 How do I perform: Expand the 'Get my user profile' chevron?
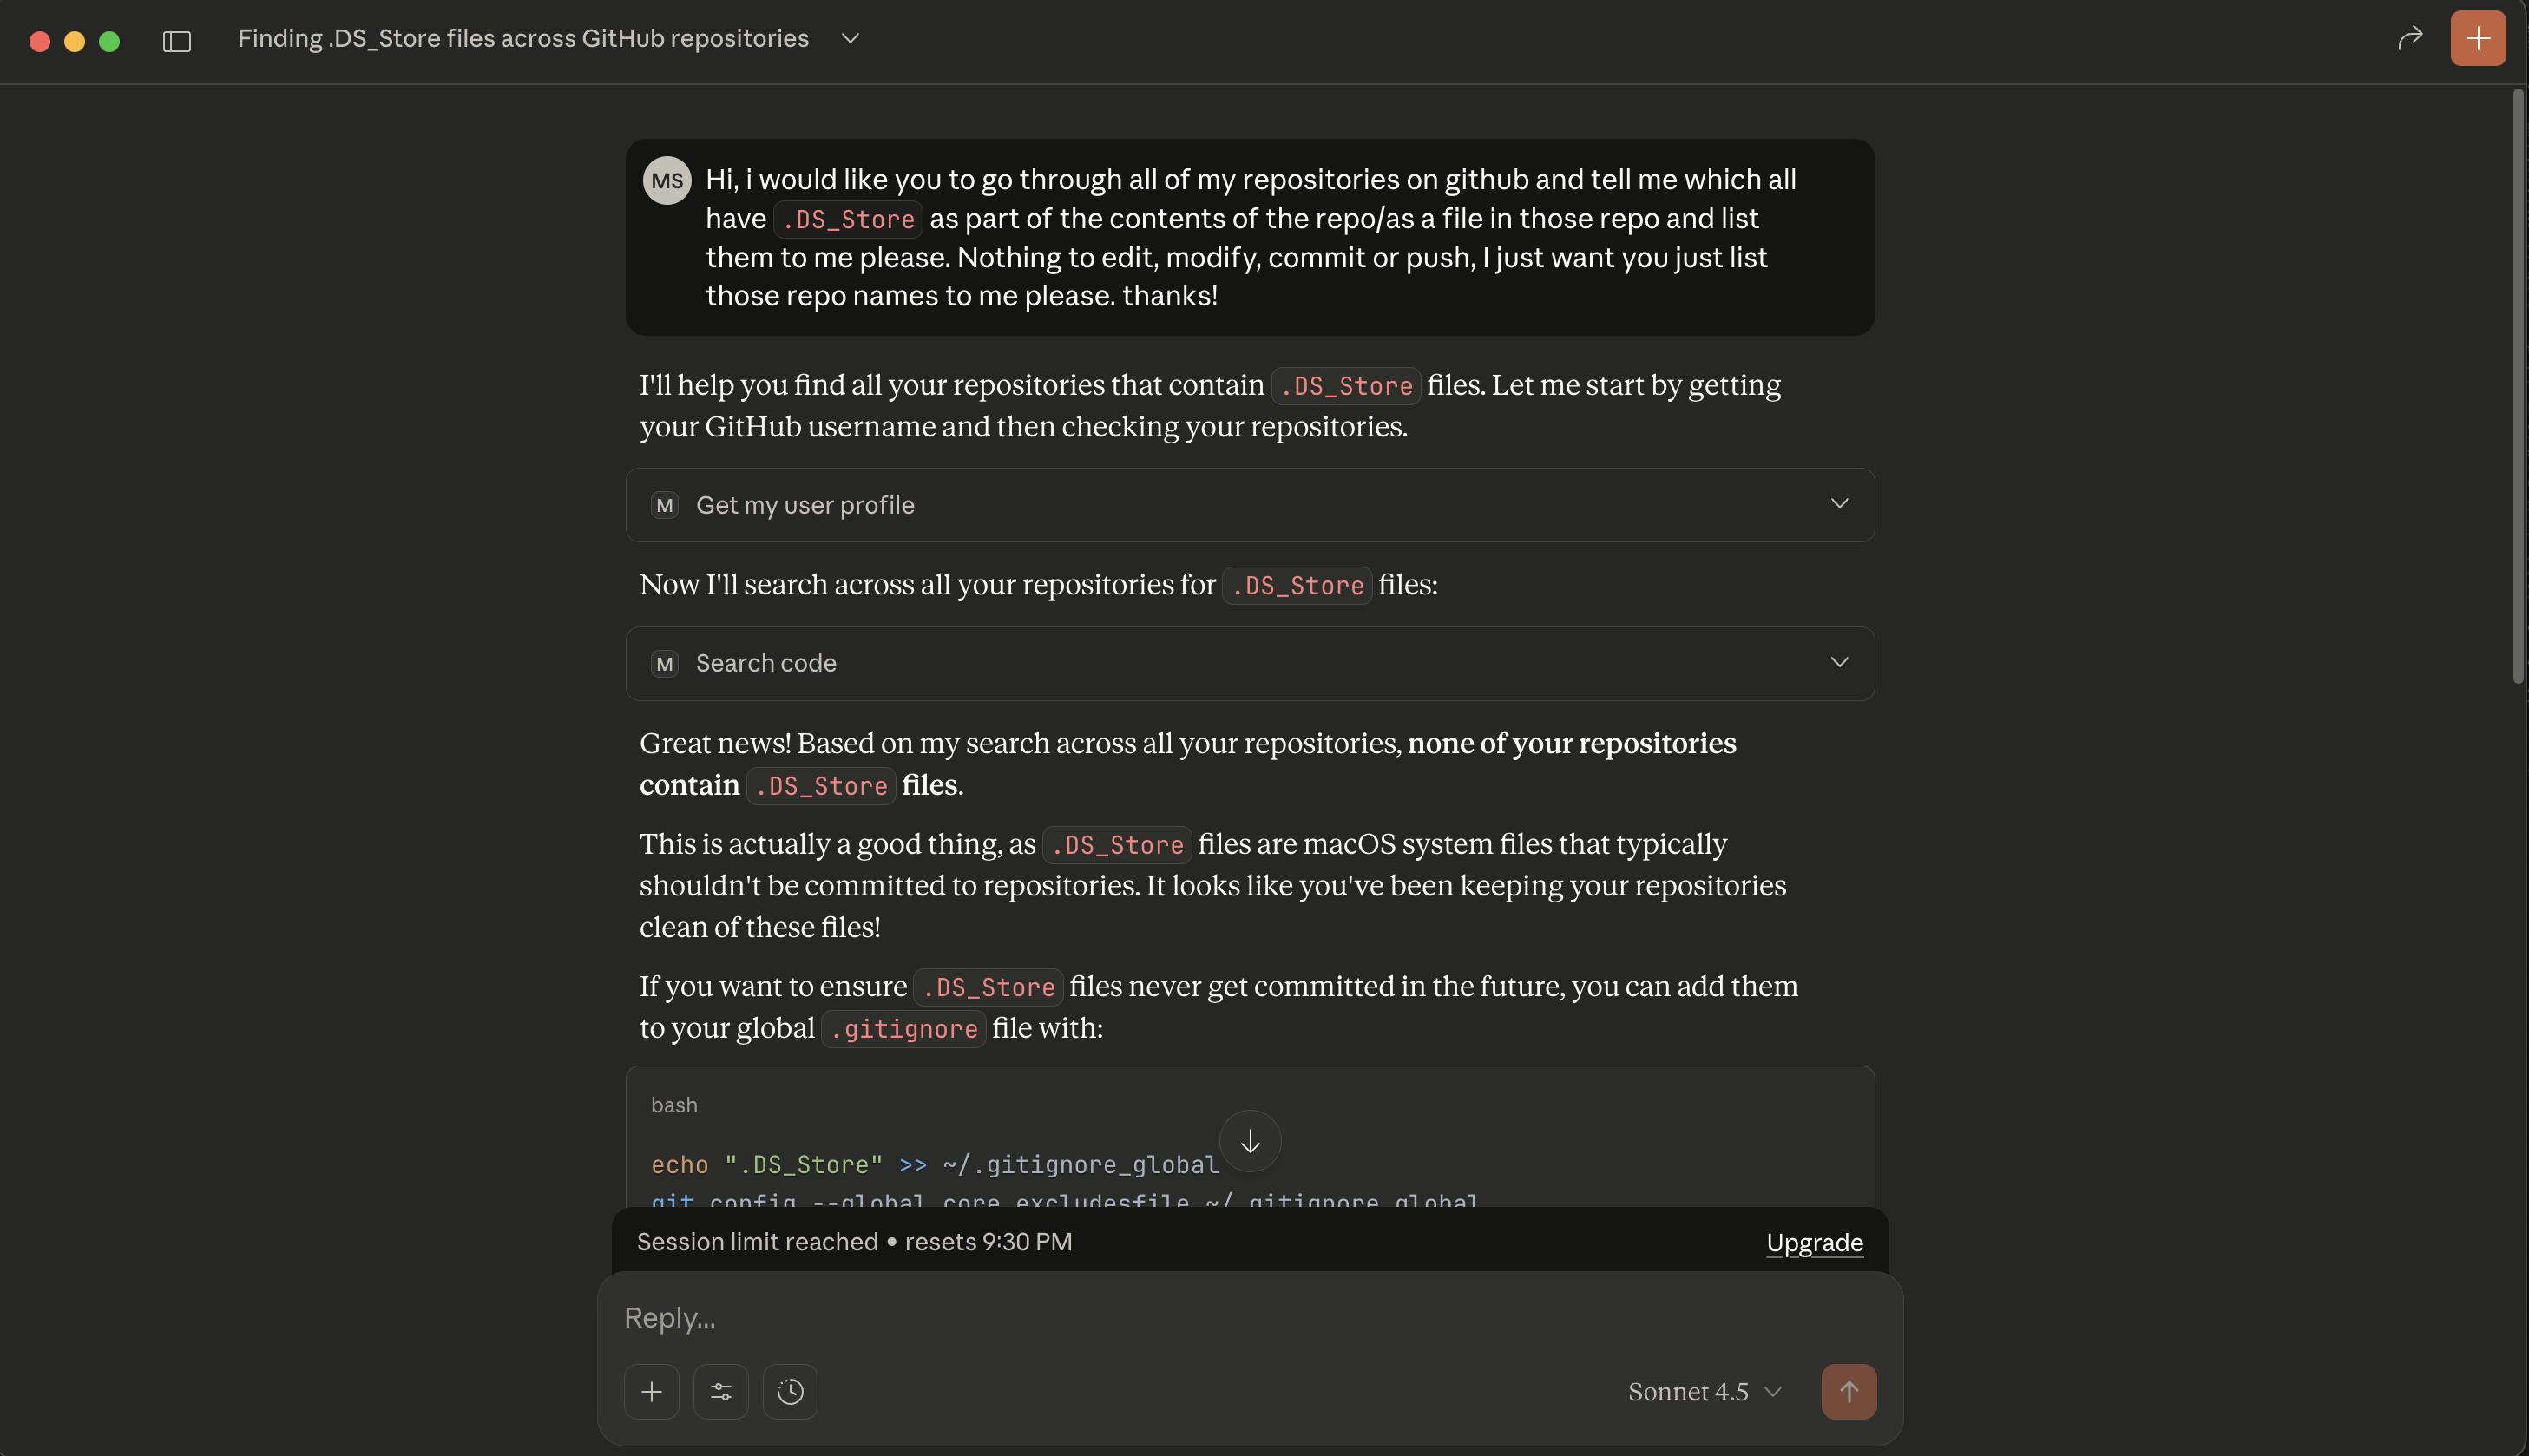(x=1839, y=504)
